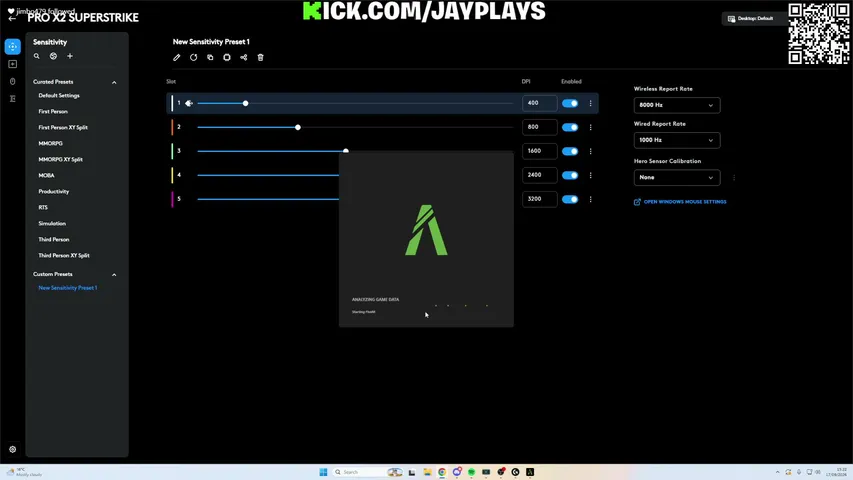The image size is (853, 480).
Task: Open more options for the 2400 DPI slot
Action: click(590, 175)
